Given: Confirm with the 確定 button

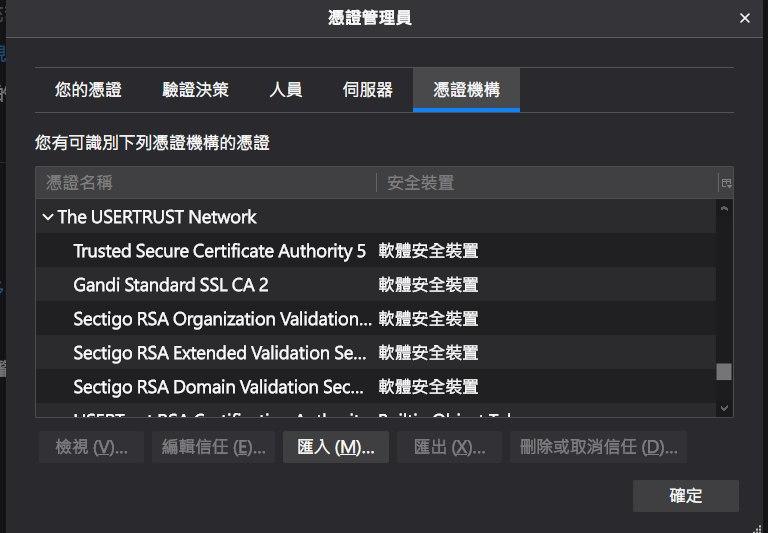Looking at the screenshot, I should coord(686,496).
